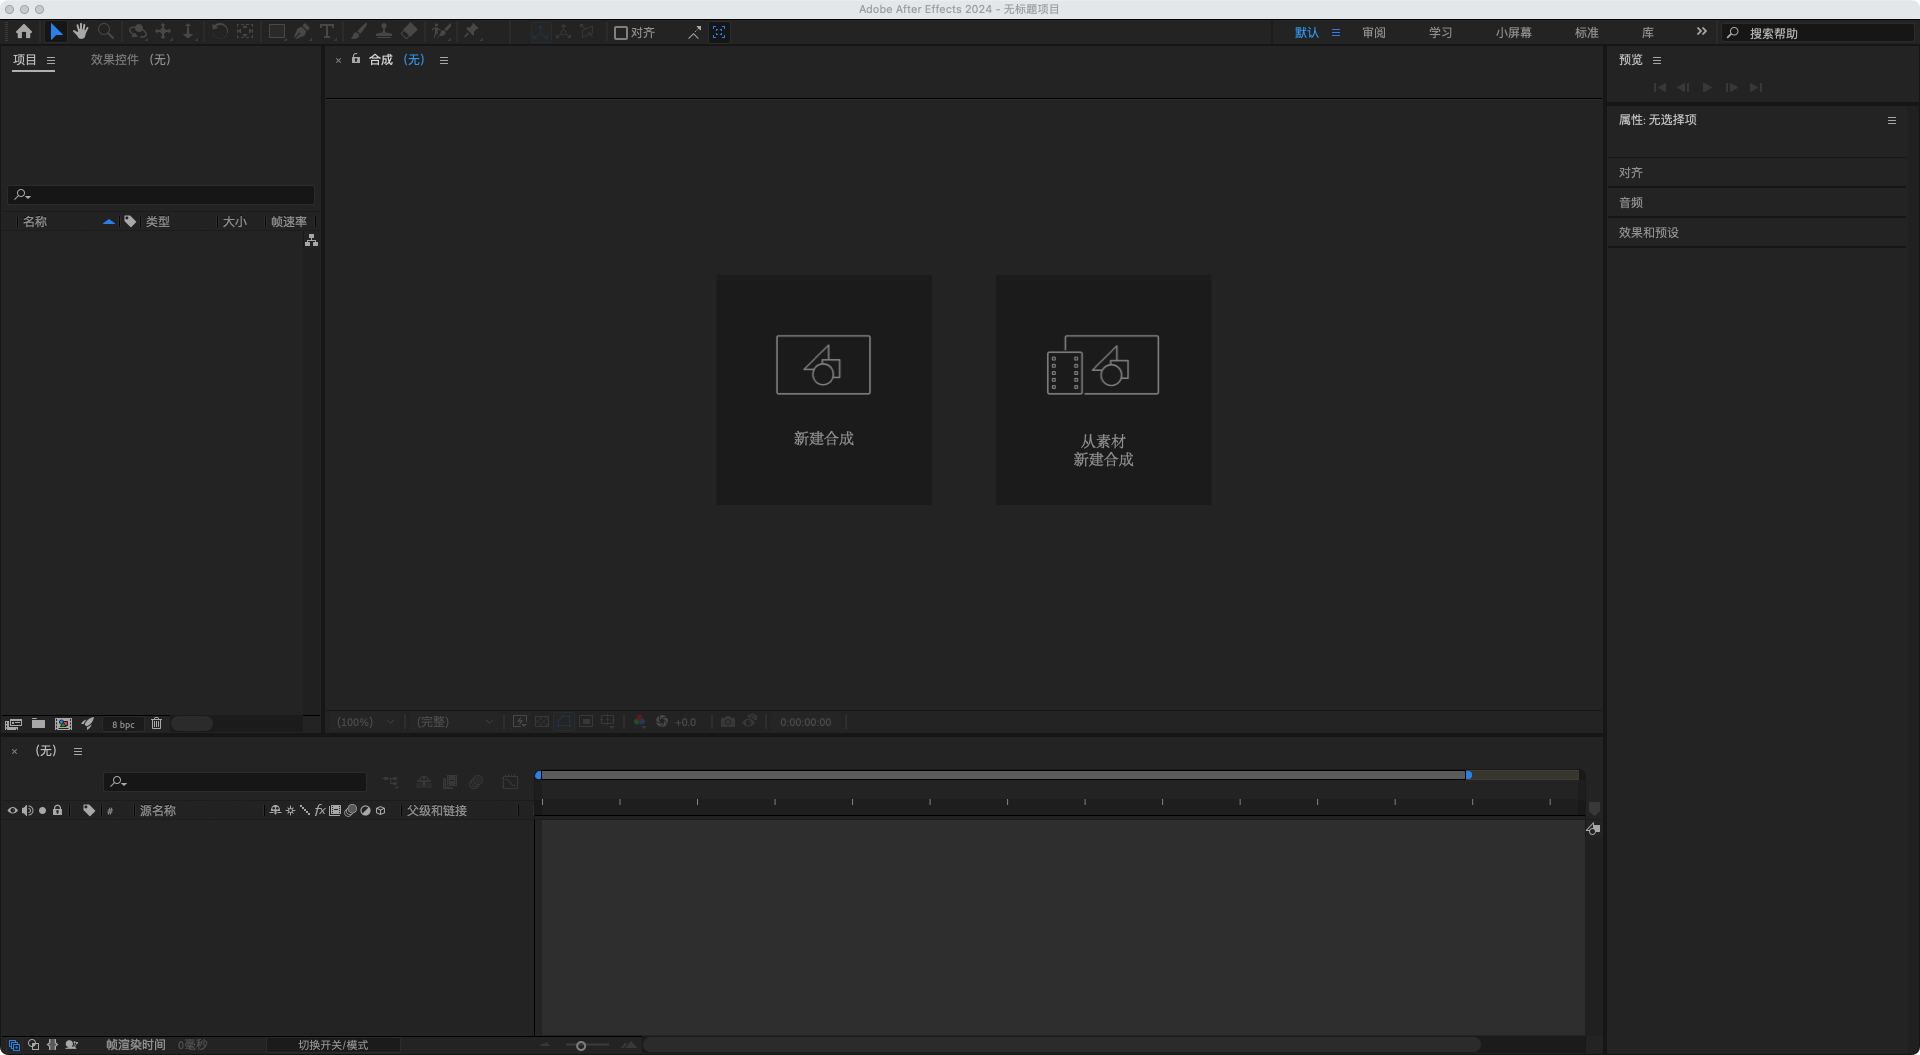The height and width of the screenshot is (1055, 1920).
Task: Click the Project panel search field
Action: point(160,194)
